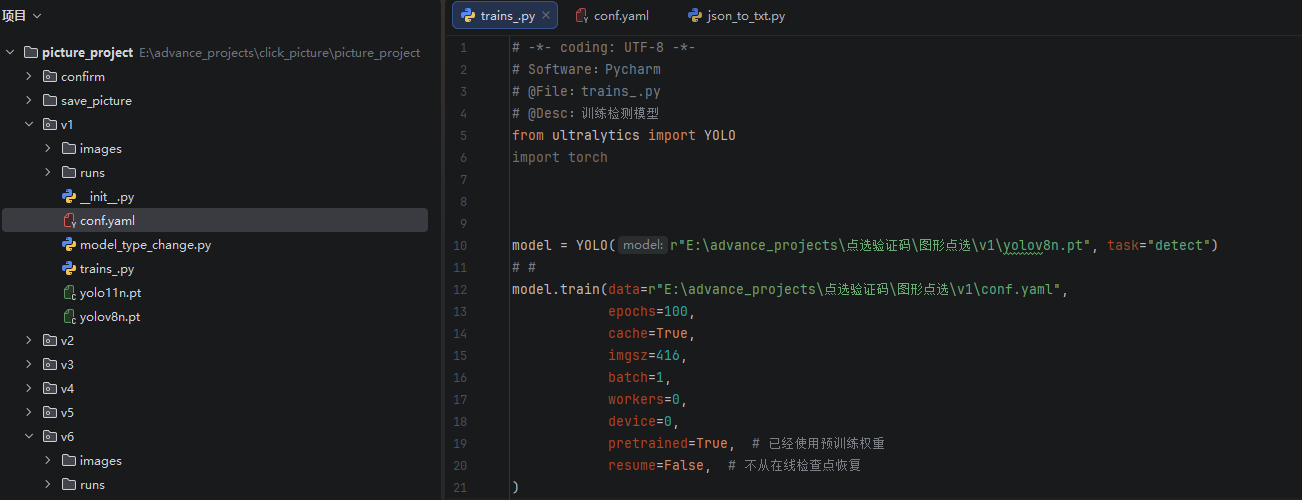Open trains_.py in the project tree
This screenshot has height=500, width=1302.
coord(106,269)
